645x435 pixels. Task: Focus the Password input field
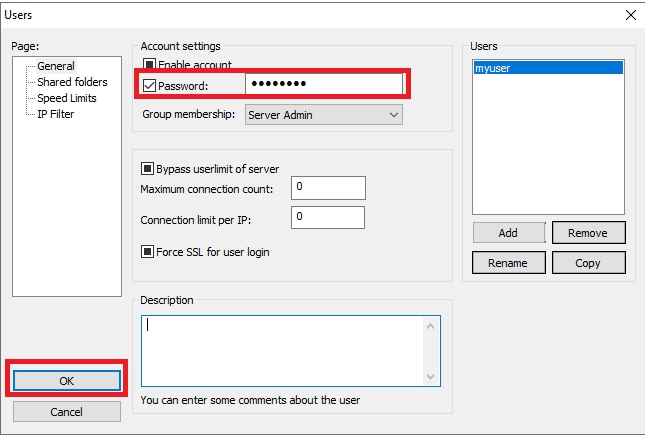pyautogui.click(x=323, y=85)
